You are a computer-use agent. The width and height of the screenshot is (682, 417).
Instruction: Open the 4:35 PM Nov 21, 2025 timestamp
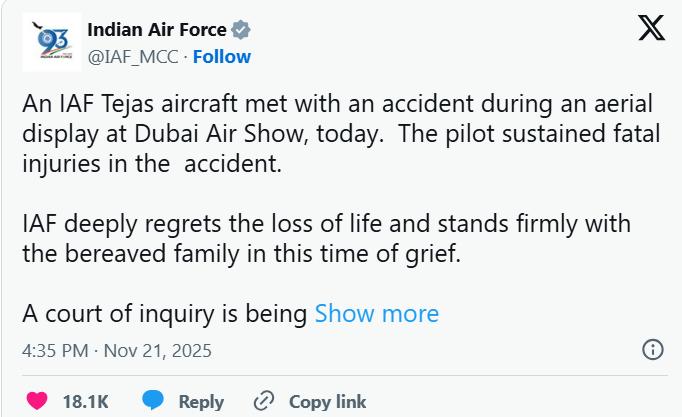coord(116,351)
